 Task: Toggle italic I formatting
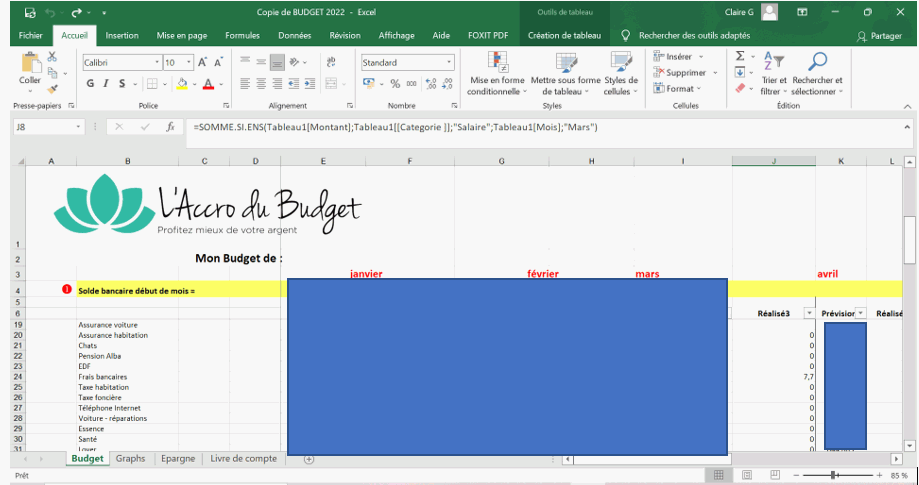coord(106,84)
